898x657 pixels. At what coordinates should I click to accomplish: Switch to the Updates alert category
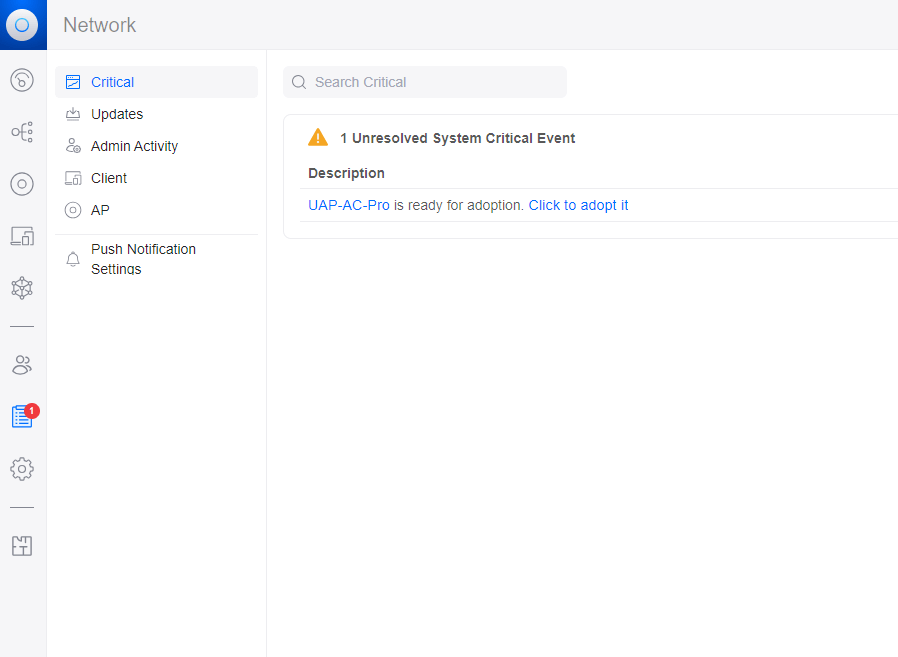117,114
